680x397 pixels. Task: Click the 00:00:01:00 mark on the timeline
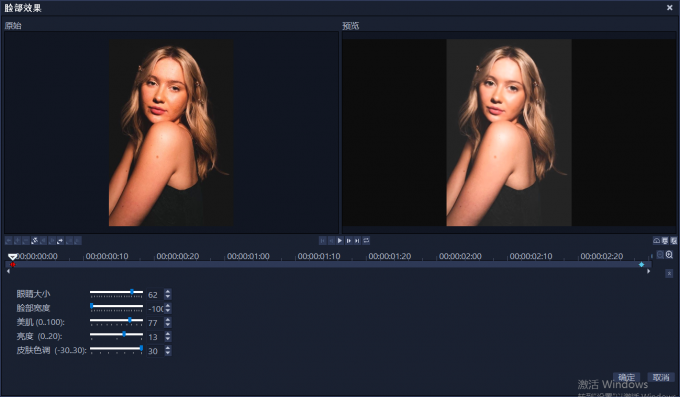[248, 256]
